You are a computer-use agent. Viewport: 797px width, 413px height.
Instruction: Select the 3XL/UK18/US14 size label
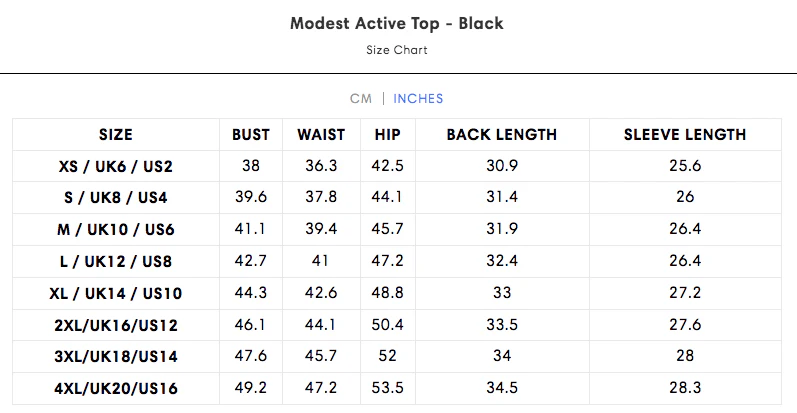pos(116,357)
